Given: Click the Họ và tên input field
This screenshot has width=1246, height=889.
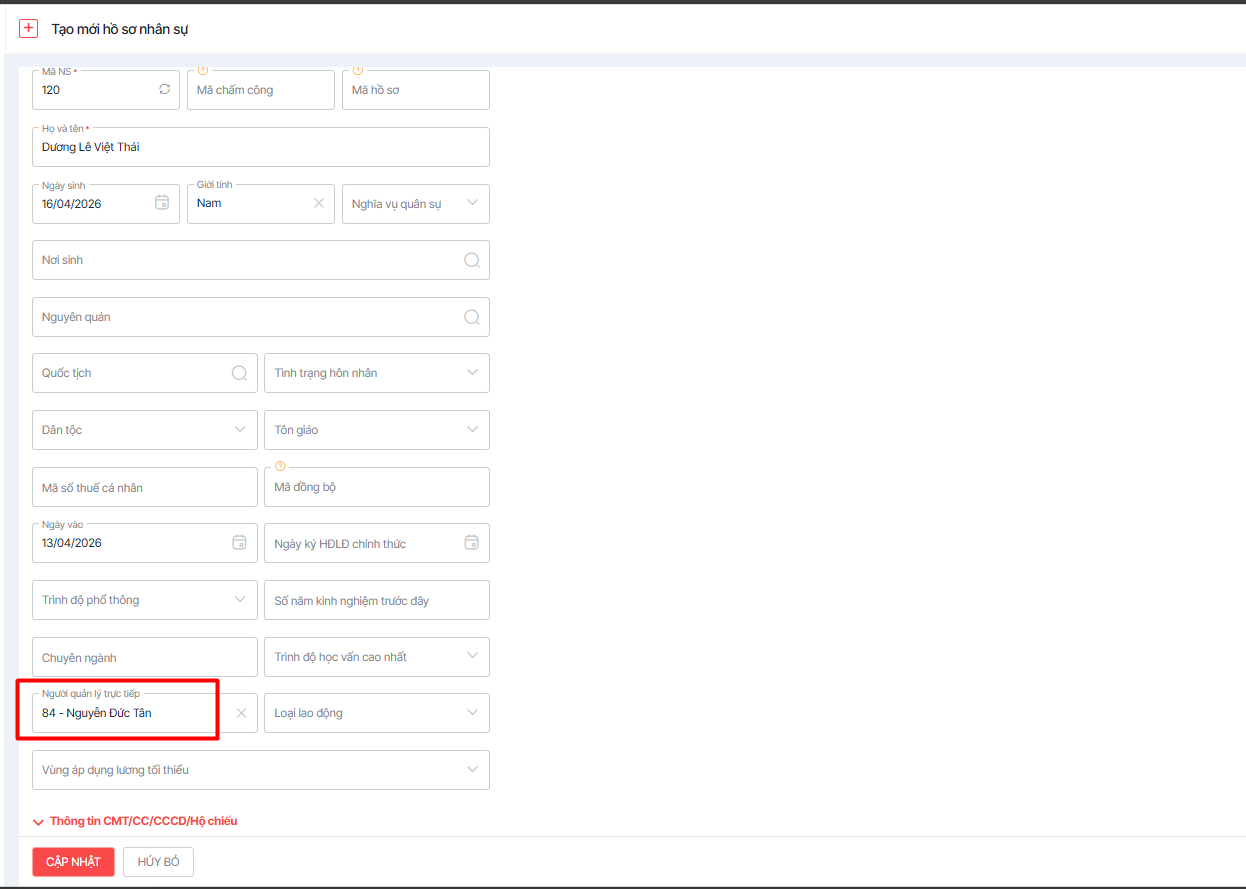Looking at the screenshot, I should tap(260, 148).
